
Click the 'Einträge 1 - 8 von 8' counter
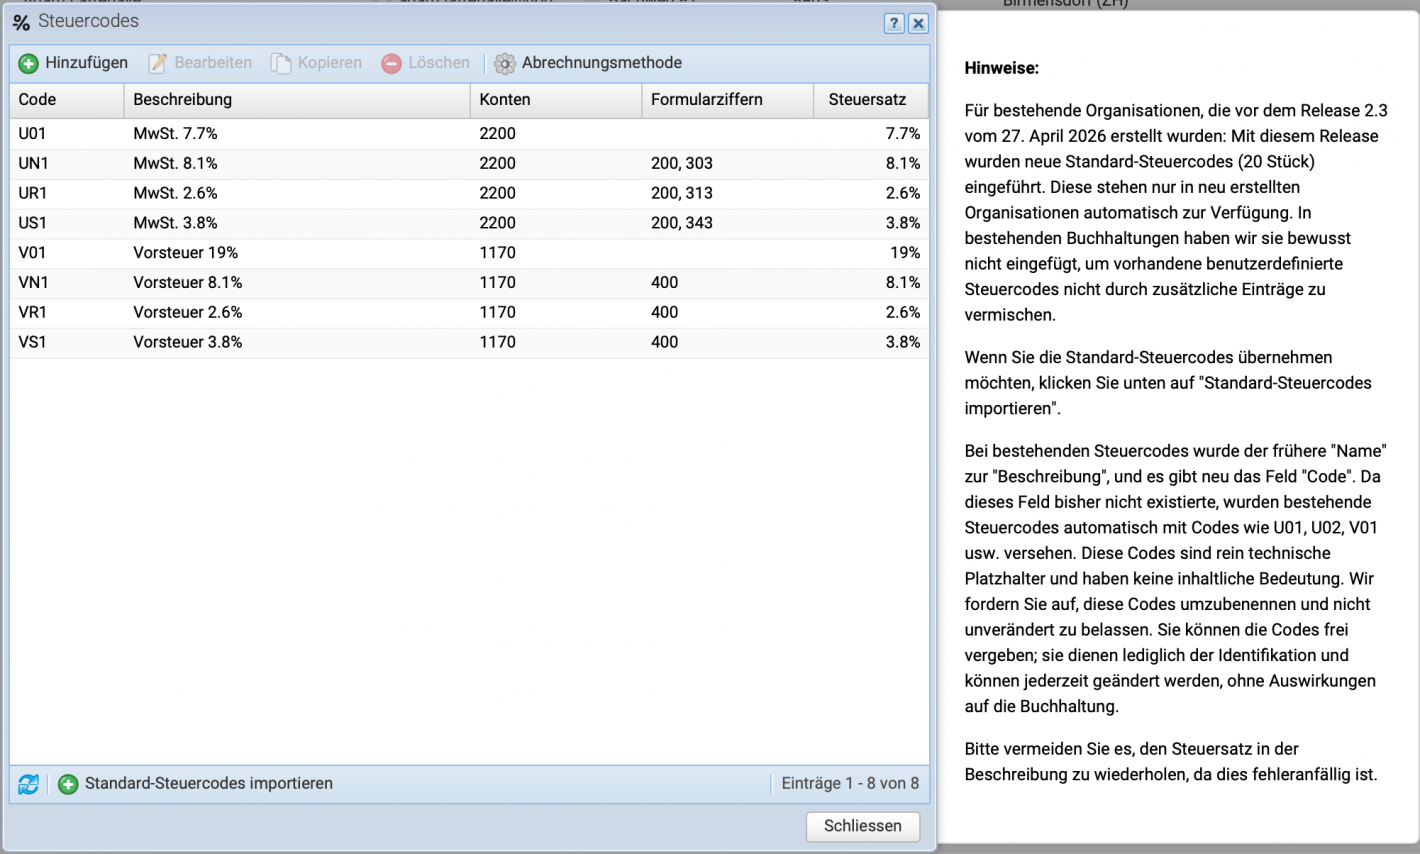(850, 784)
